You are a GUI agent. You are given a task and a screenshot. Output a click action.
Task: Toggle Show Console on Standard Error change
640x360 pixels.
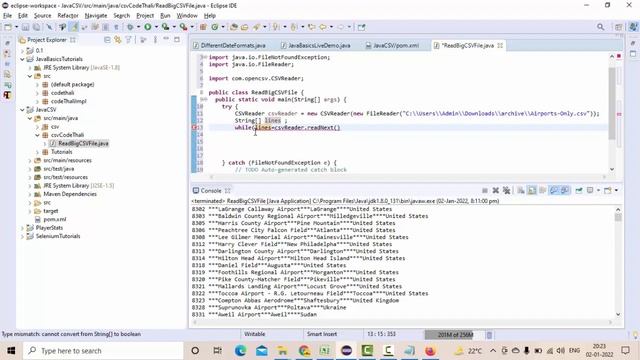click(x=564, y=190)
